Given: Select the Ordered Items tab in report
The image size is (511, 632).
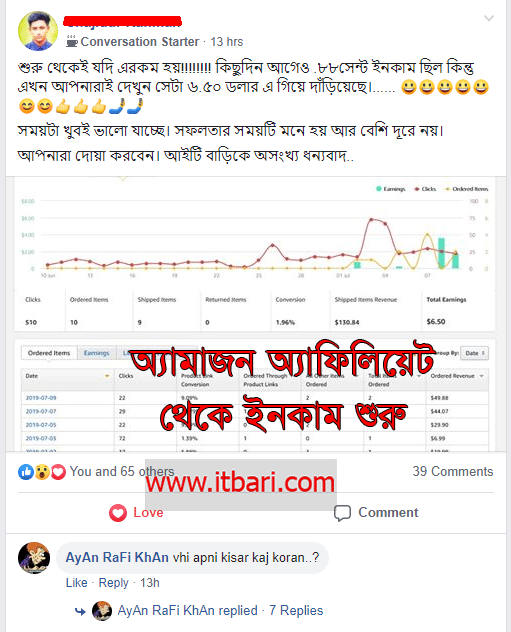Looking at the screenshot, I should (x=49, y=353).
